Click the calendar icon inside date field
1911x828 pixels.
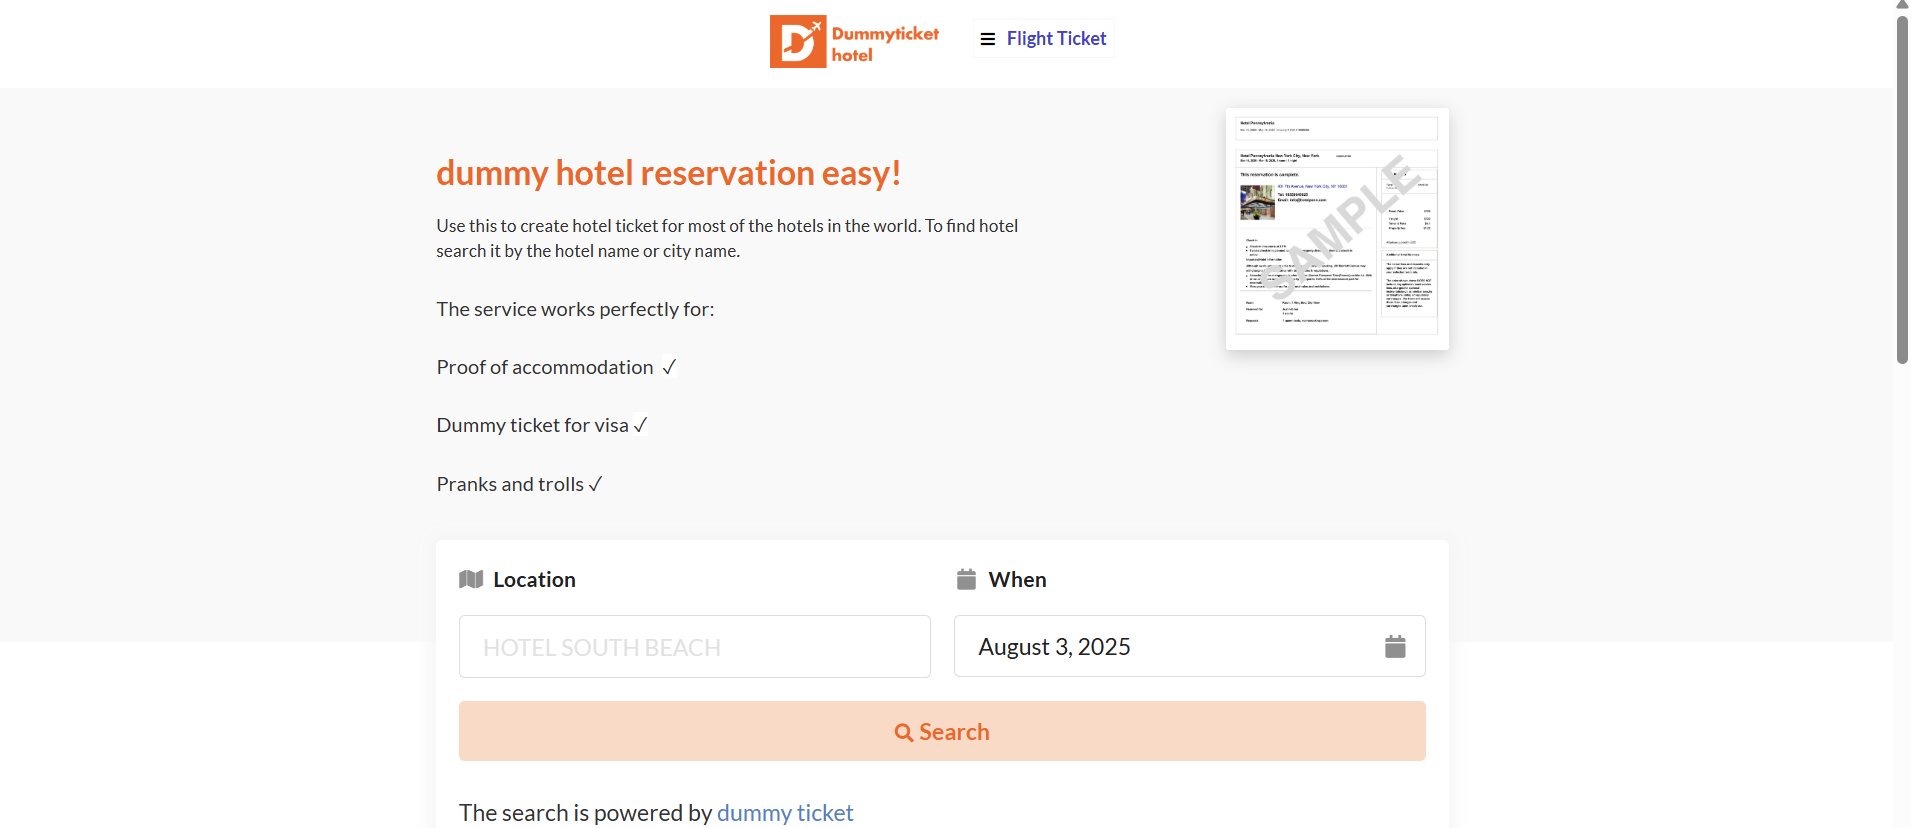(1395, 647)
